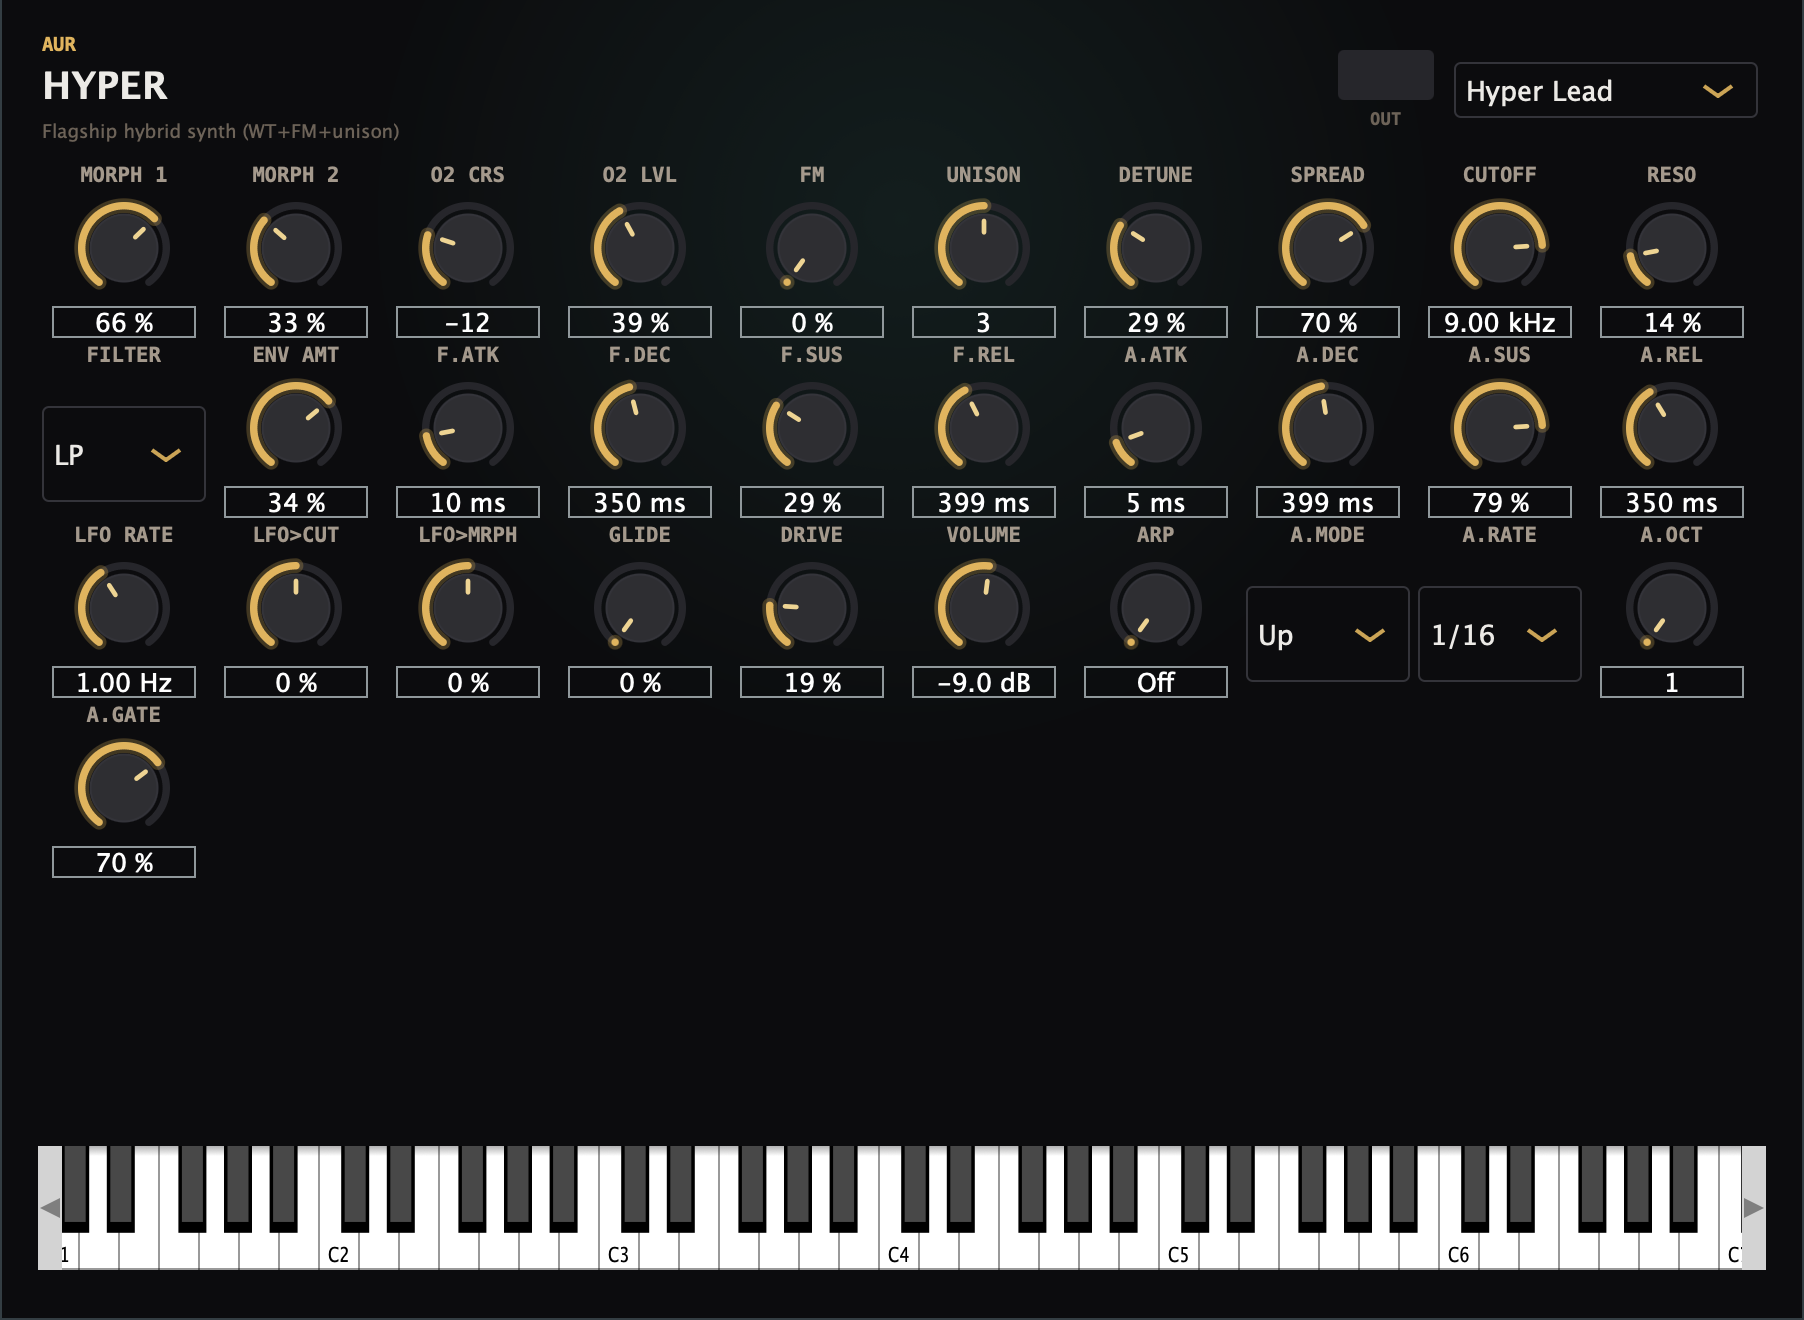This screenshot has height=1320, width=1804.
Task: Click the F.REL knob
Action: [983, 426]
